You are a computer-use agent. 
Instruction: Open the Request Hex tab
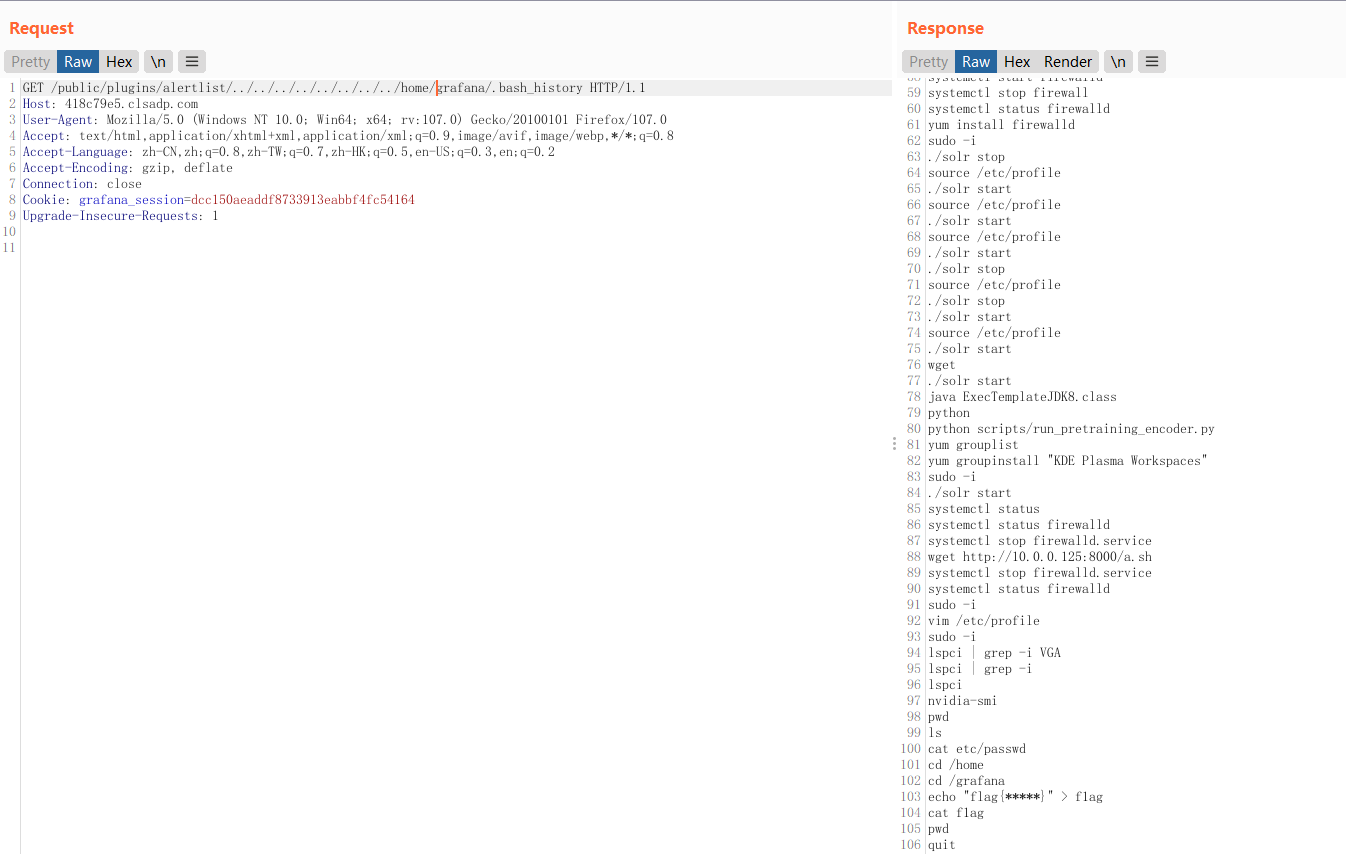click(119, 62)
